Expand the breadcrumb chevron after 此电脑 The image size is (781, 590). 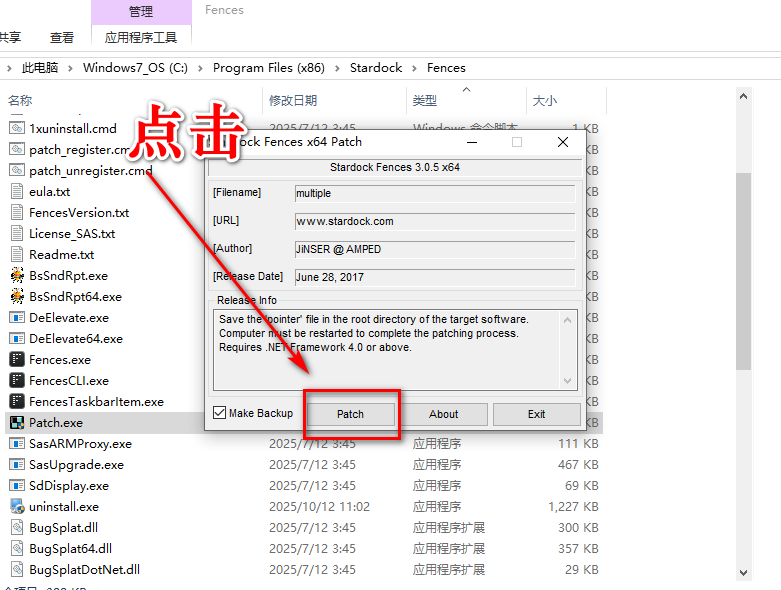click(70, 68)
